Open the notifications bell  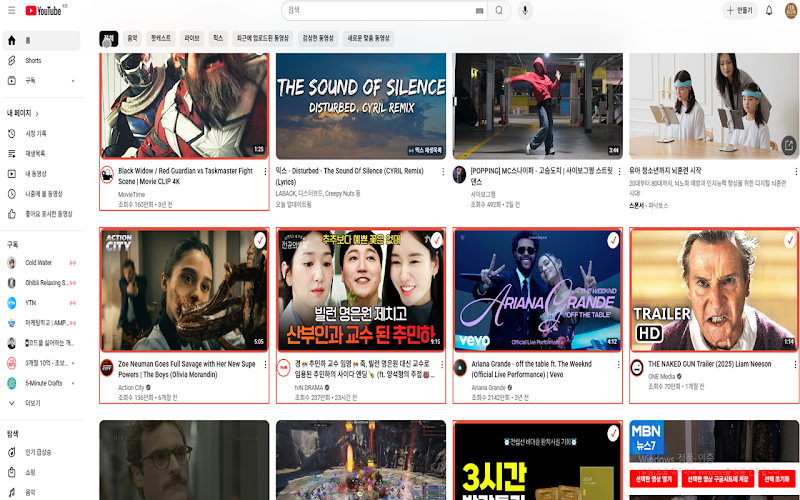point(769,10)
